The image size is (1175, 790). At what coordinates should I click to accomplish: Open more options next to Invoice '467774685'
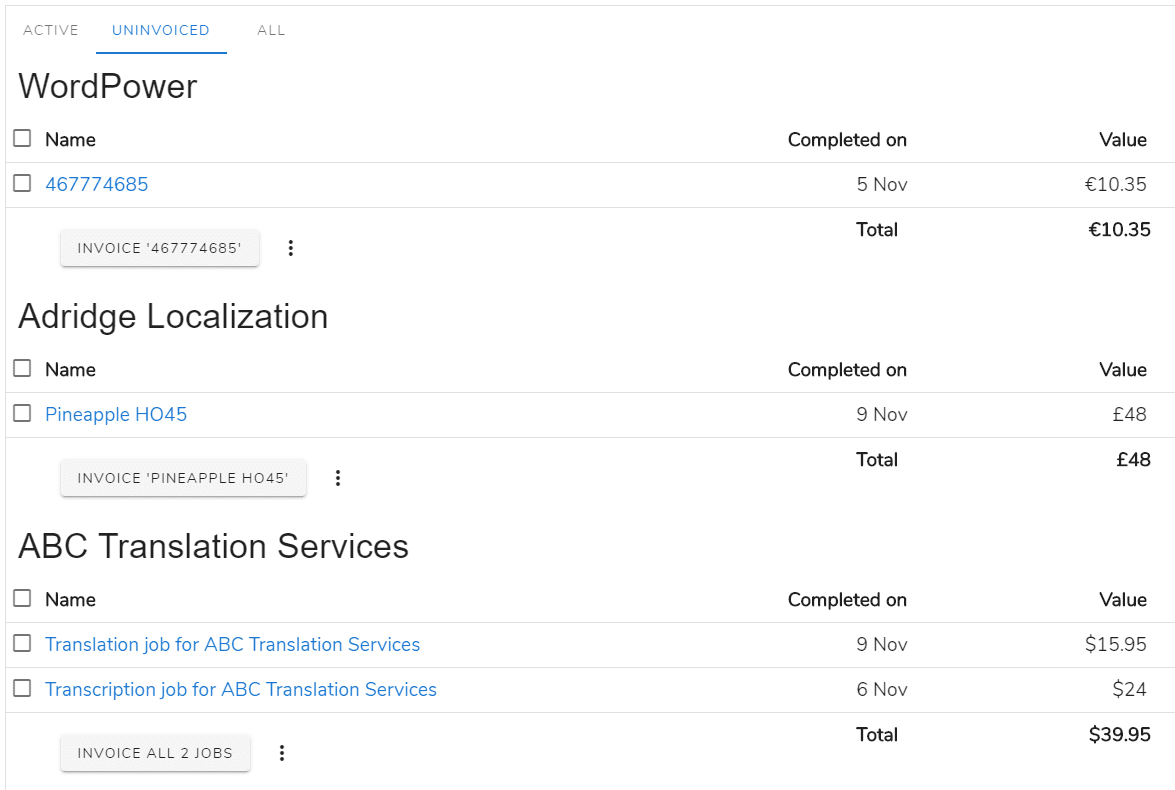(291, 248)
